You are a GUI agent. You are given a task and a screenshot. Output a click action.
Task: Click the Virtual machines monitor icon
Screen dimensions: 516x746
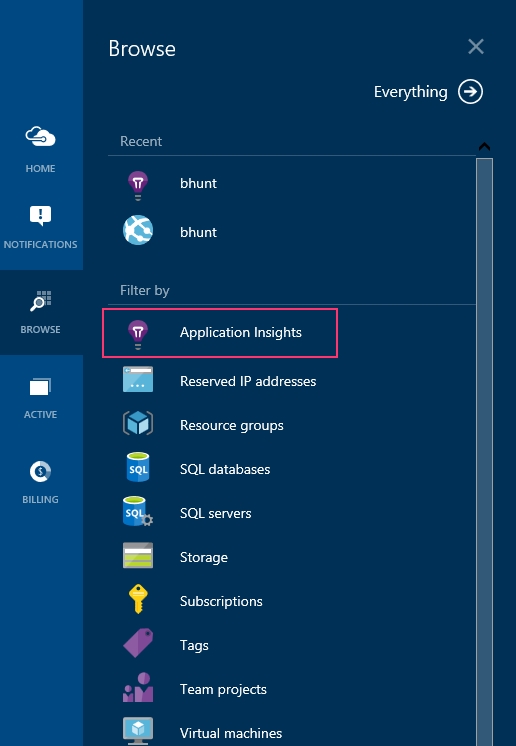pos(138,731)
